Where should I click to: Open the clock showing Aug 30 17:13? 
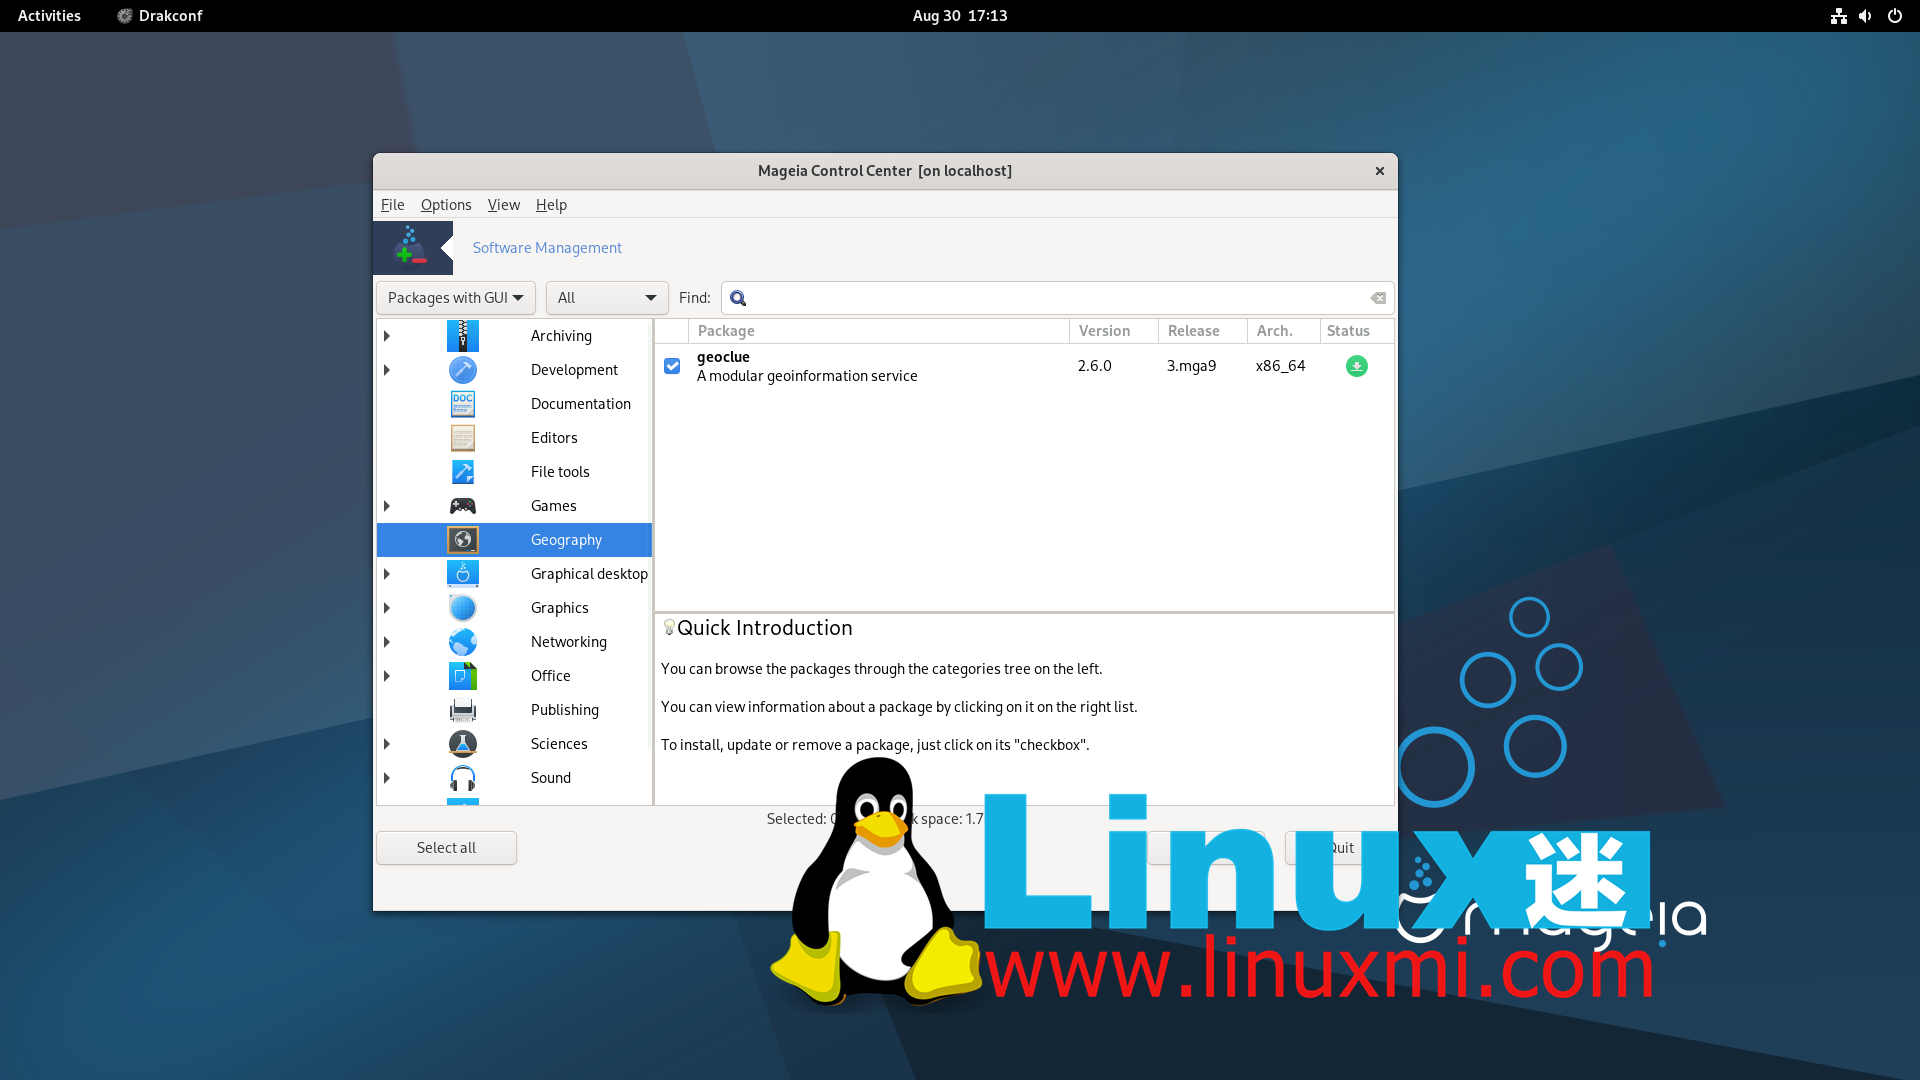click(x=960, y=16)
